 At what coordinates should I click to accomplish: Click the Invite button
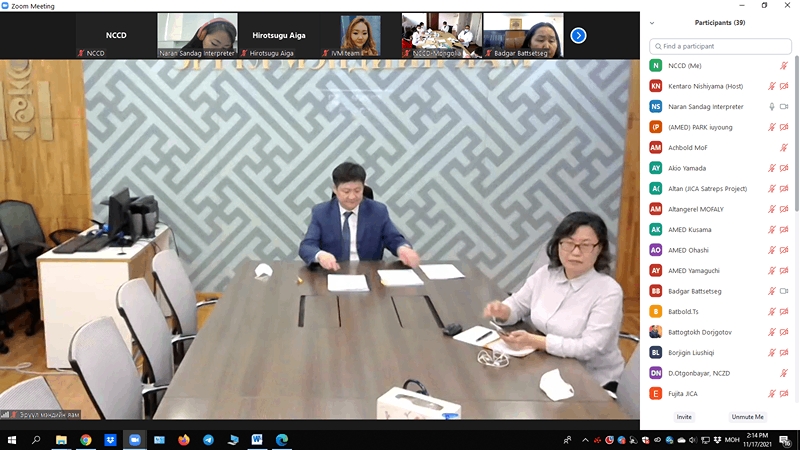coord(684,417)
